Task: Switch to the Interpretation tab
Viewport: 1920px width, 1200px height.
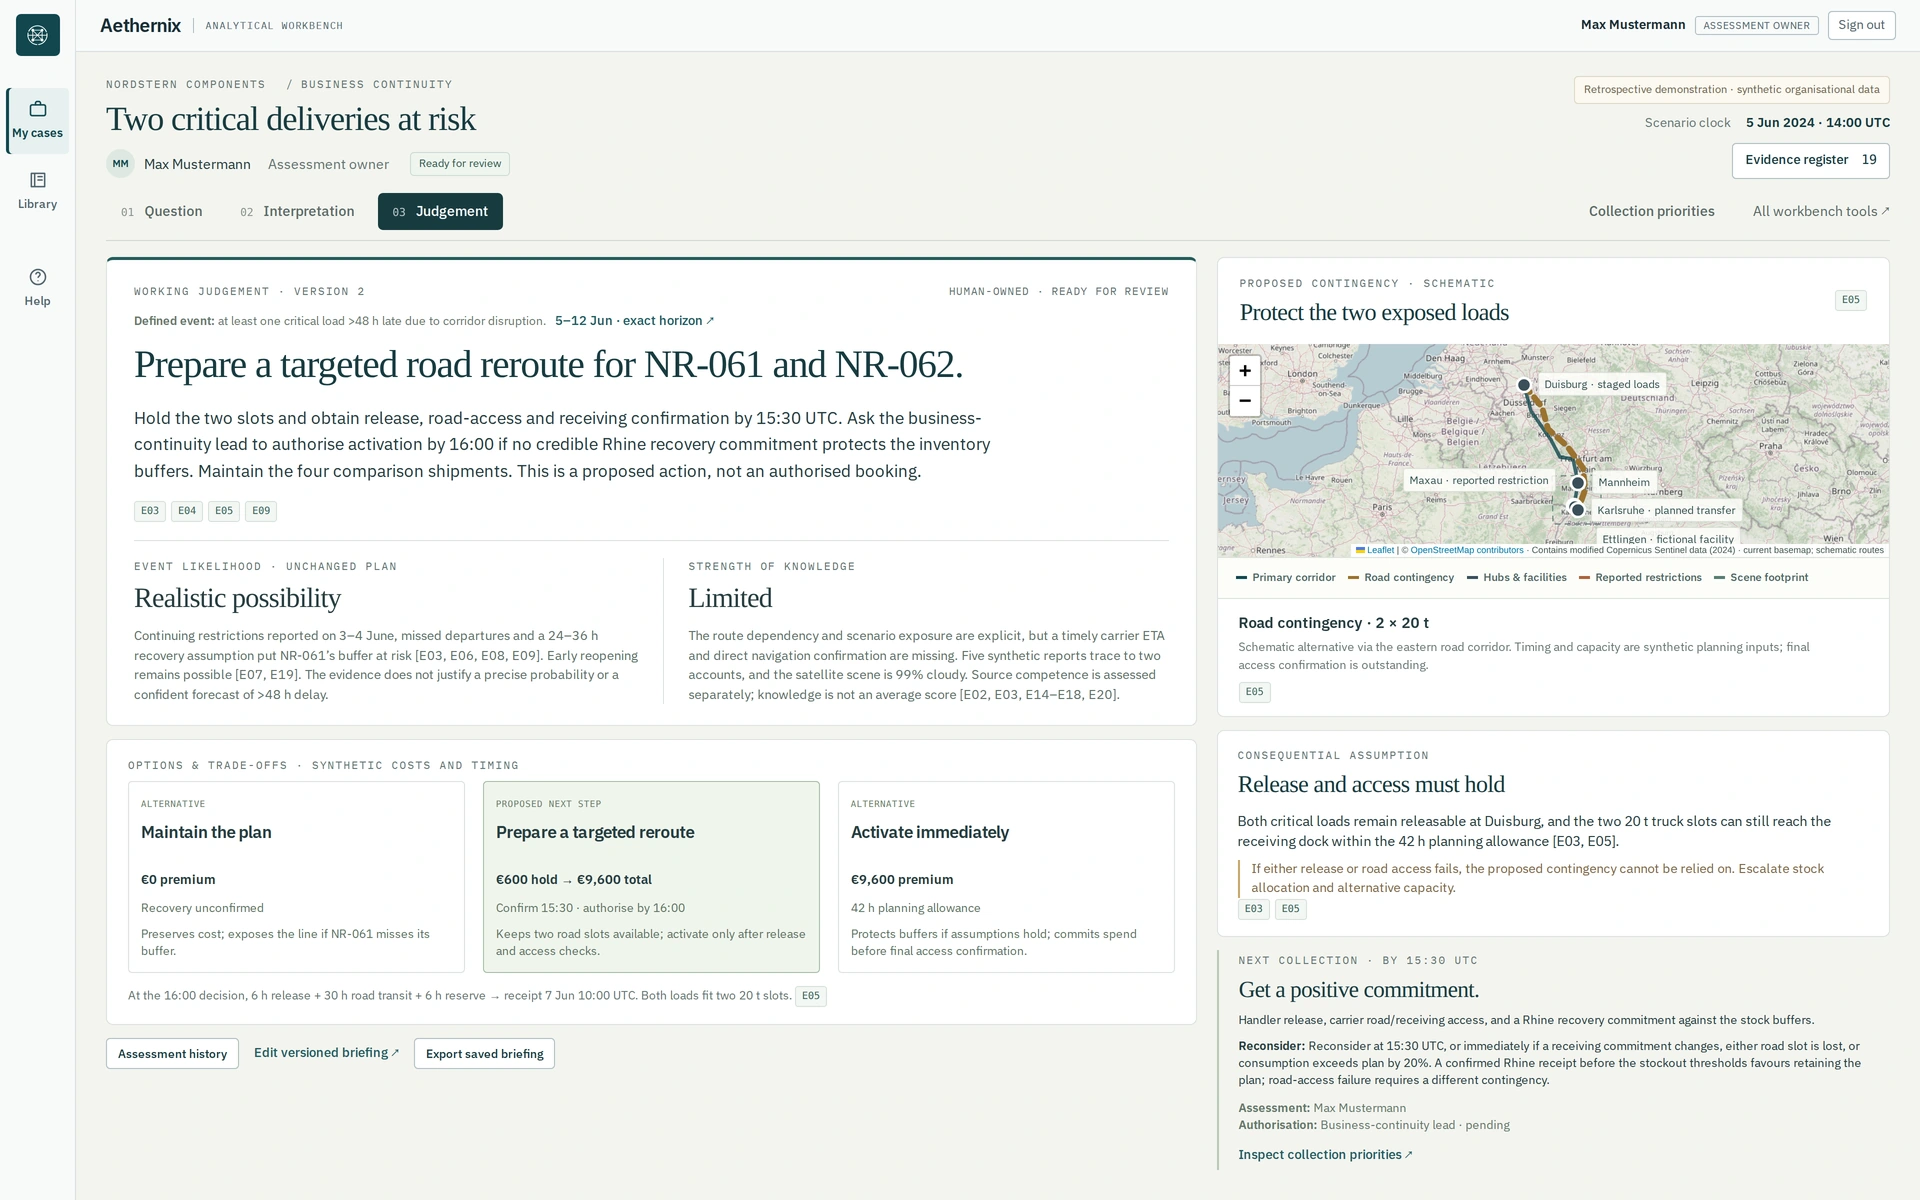Action: tap(297, 211)
